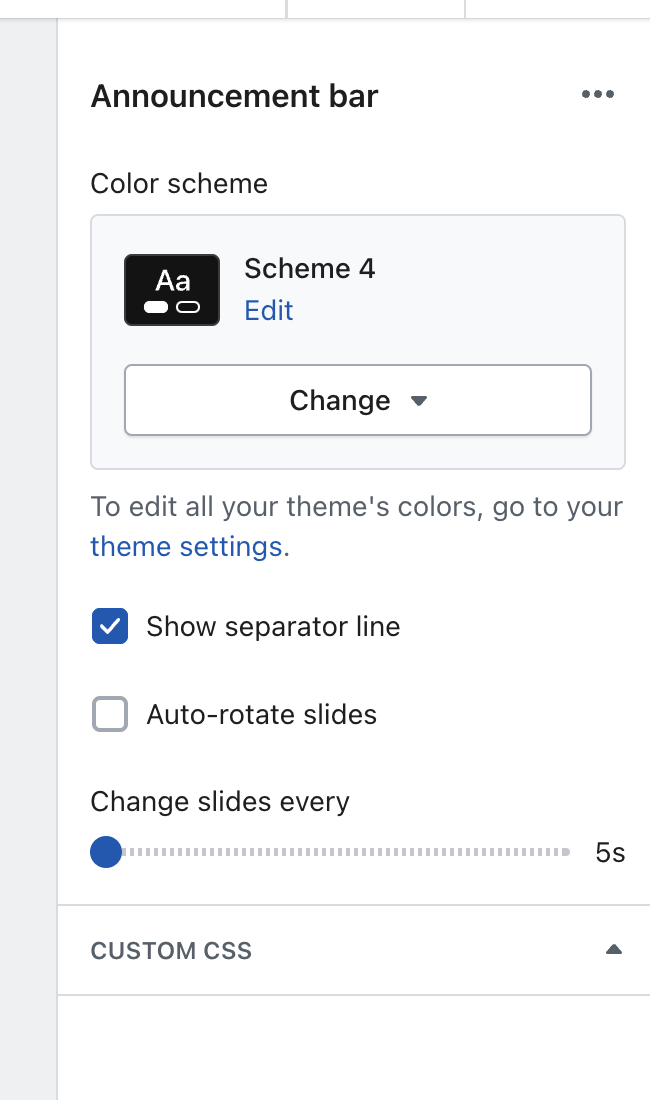Viewport: 650px width, 1100px height.
Task: Click the collapse arrow next to CUSTOM CSS
Action: [614, 949]
